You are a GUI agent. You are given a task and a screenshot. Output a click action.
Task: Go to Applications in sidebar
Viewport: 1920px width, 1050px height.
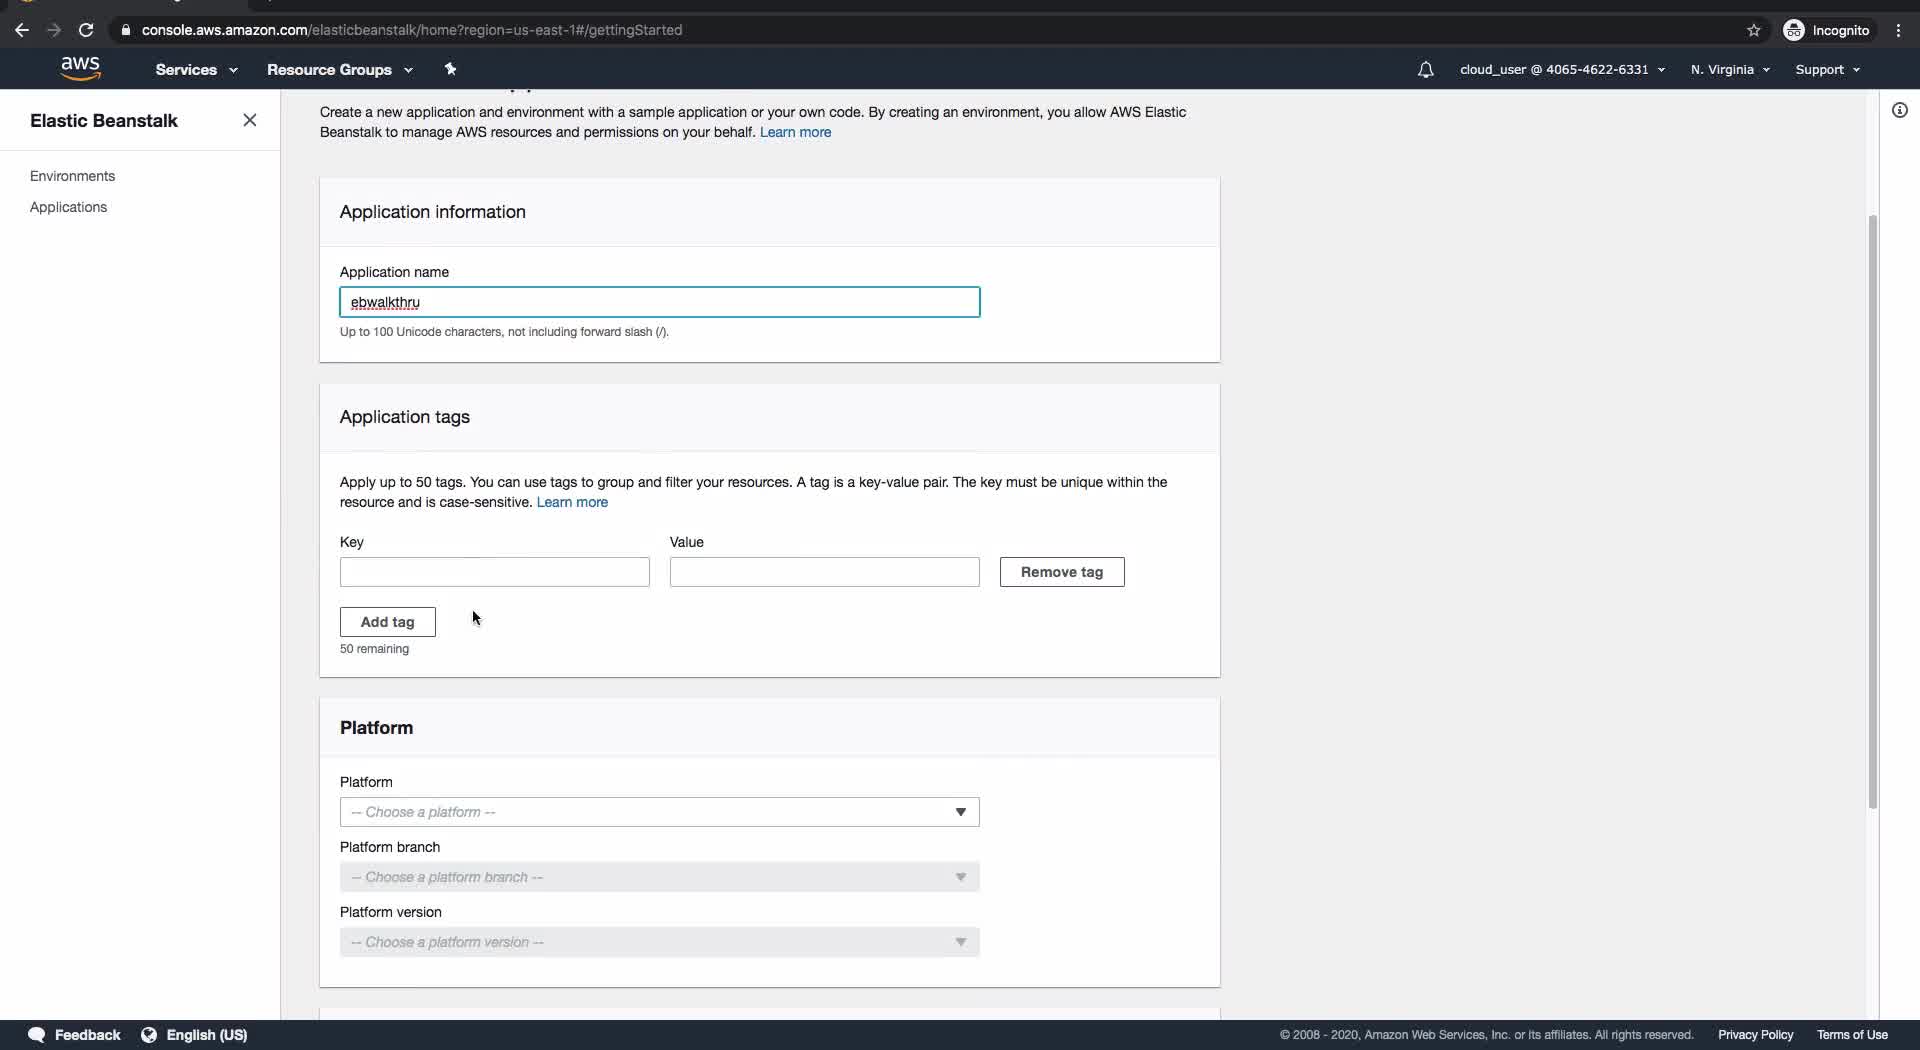coord(68,207)
